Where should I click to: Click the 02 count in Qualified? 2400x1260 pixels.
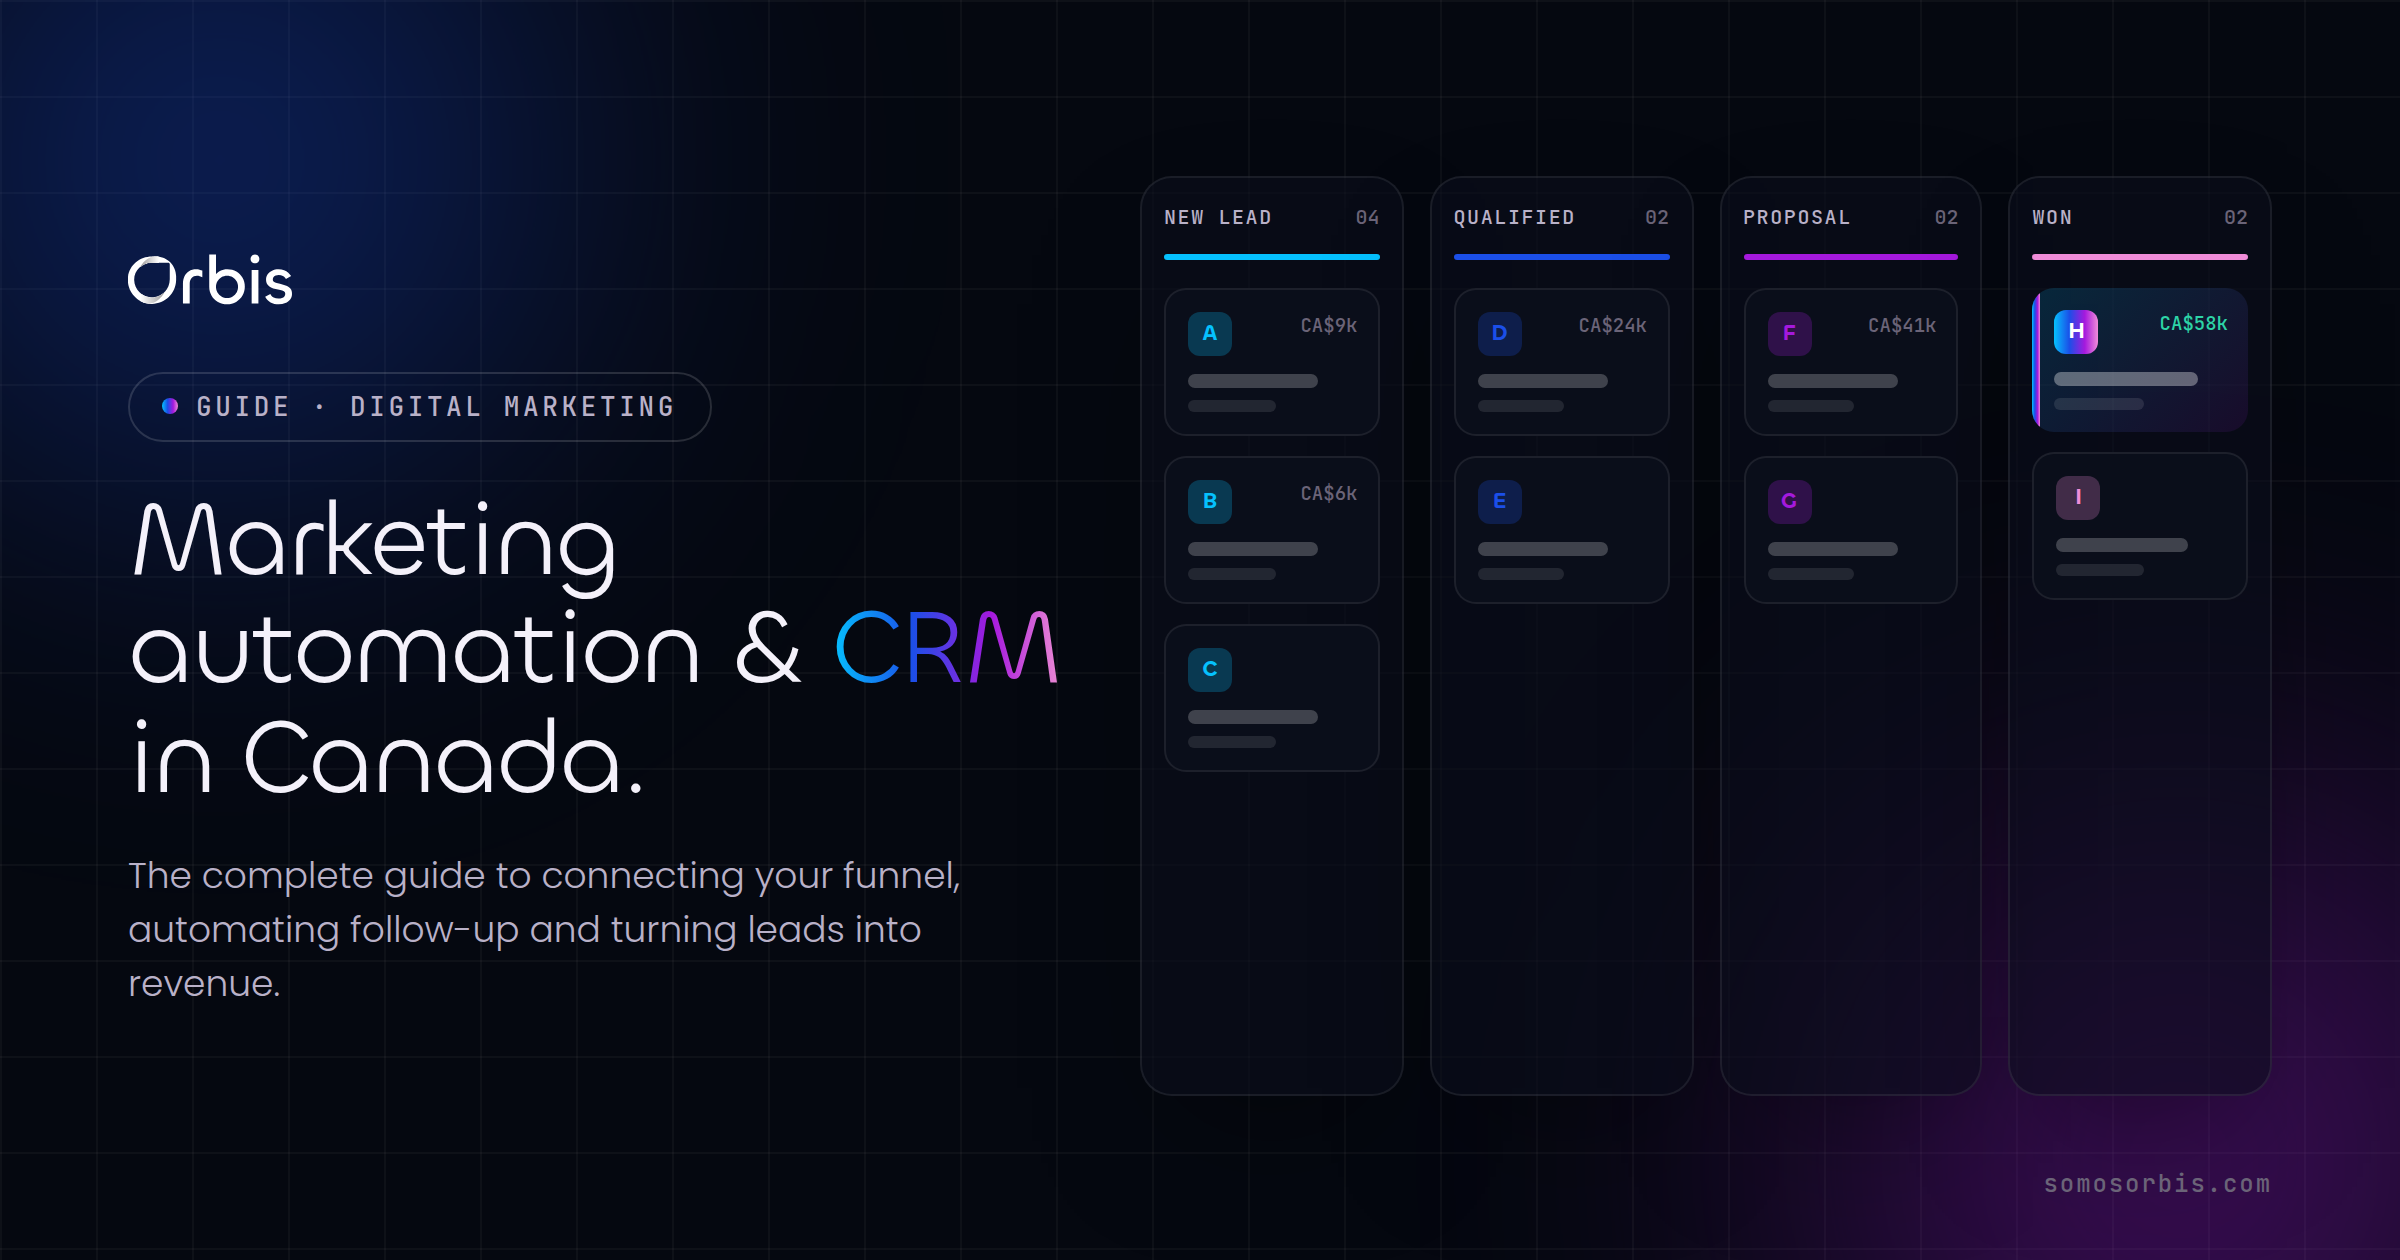1657,218
